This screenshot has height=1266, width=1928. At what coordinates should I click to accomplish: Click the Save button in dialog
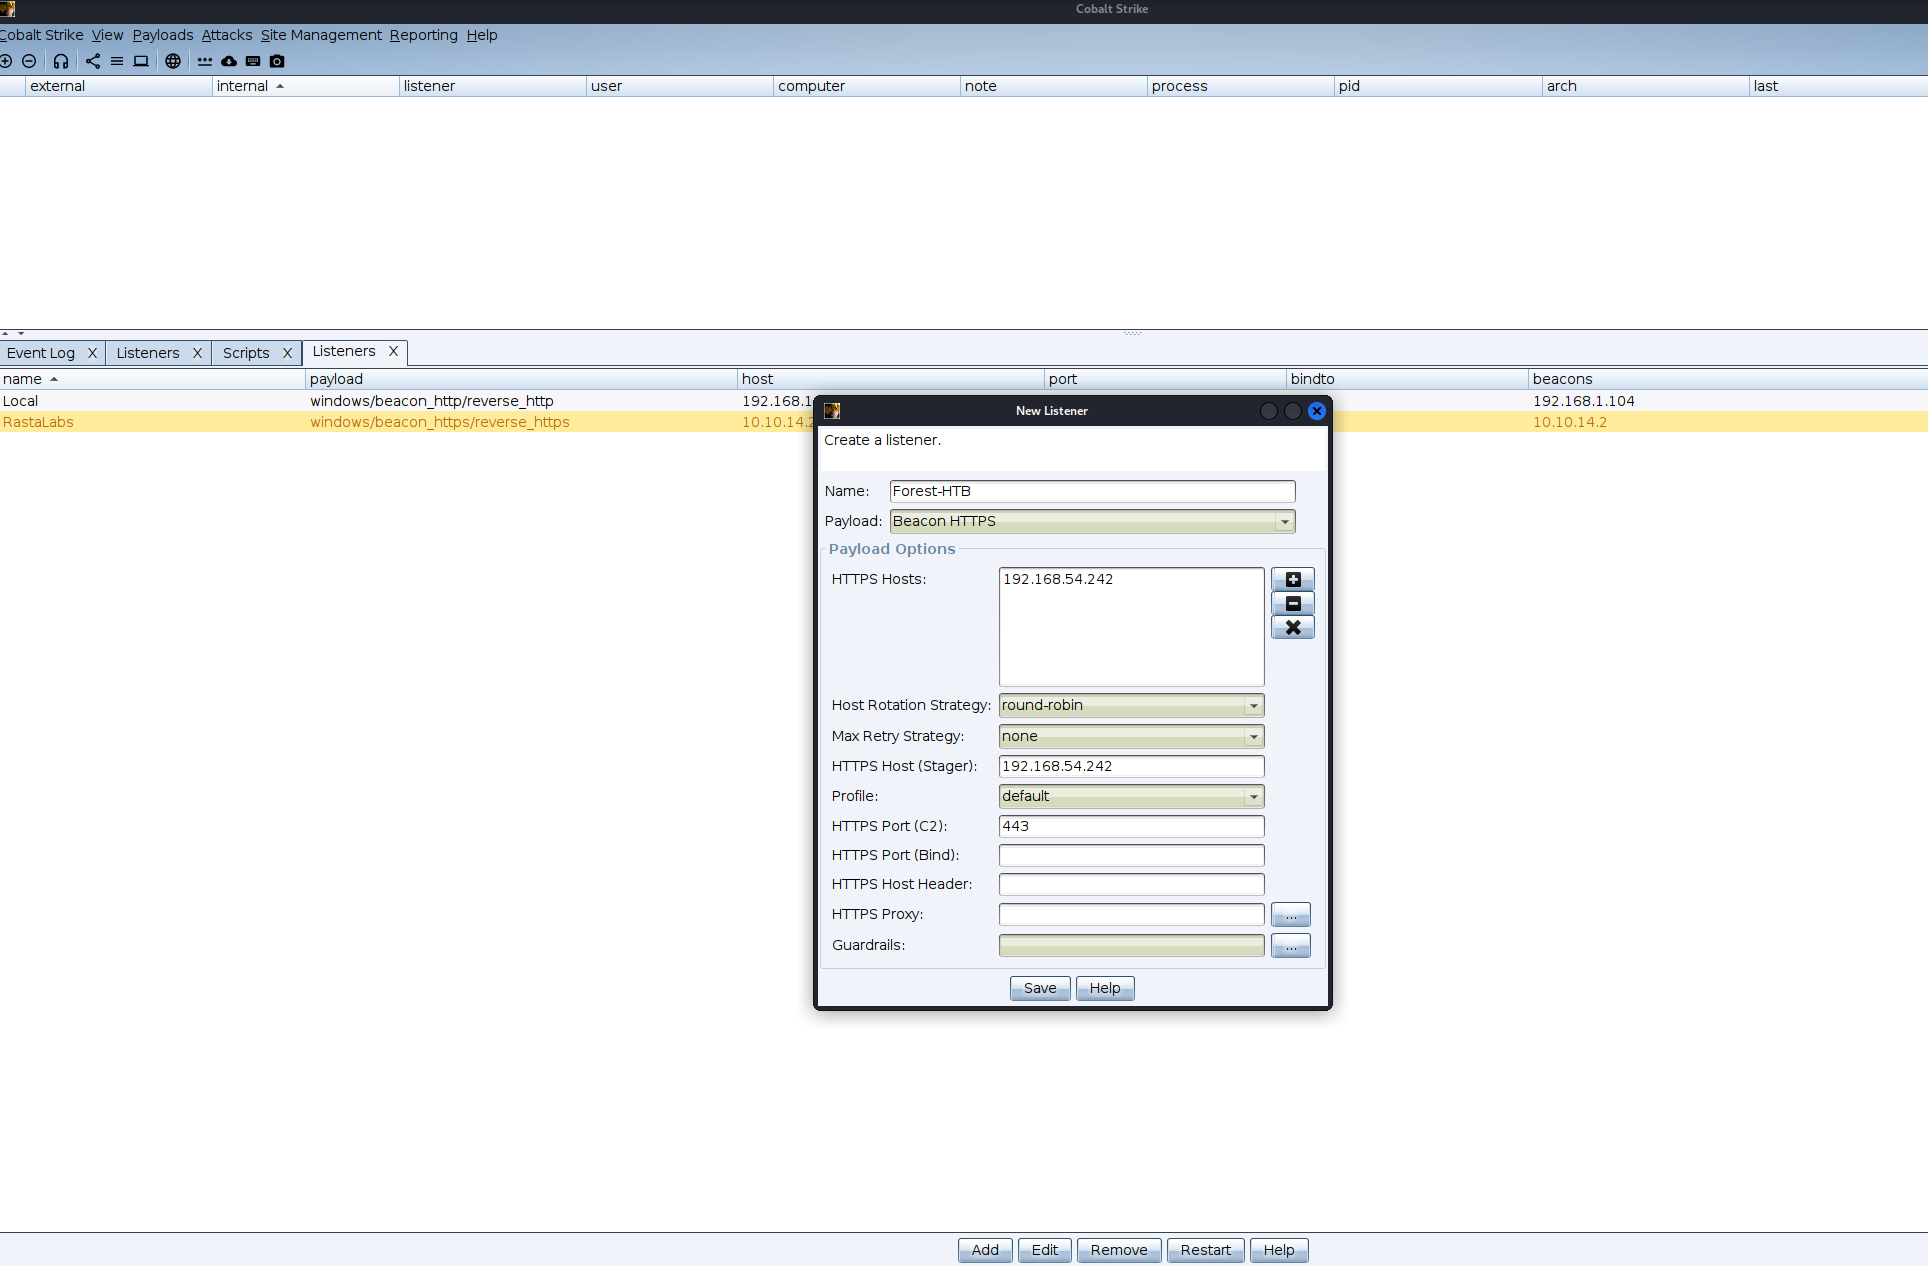coord(1039,988)
